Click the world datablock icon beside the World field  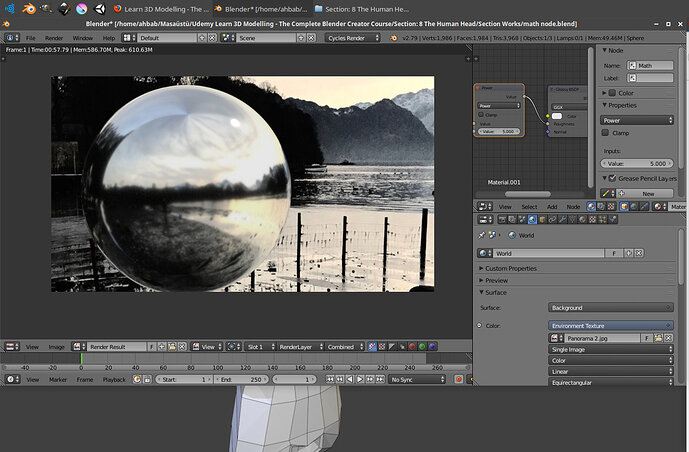click(x=484, y=254)
